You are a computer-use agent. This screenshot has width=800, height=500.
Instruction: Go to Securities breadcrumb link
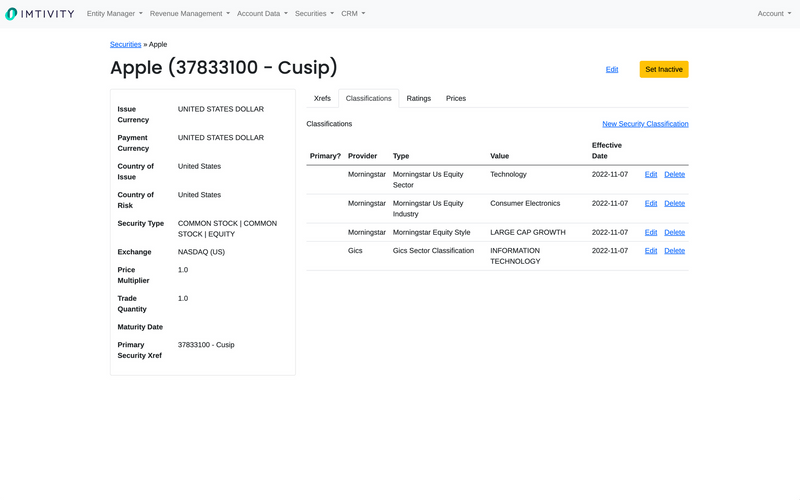point(125,44)
